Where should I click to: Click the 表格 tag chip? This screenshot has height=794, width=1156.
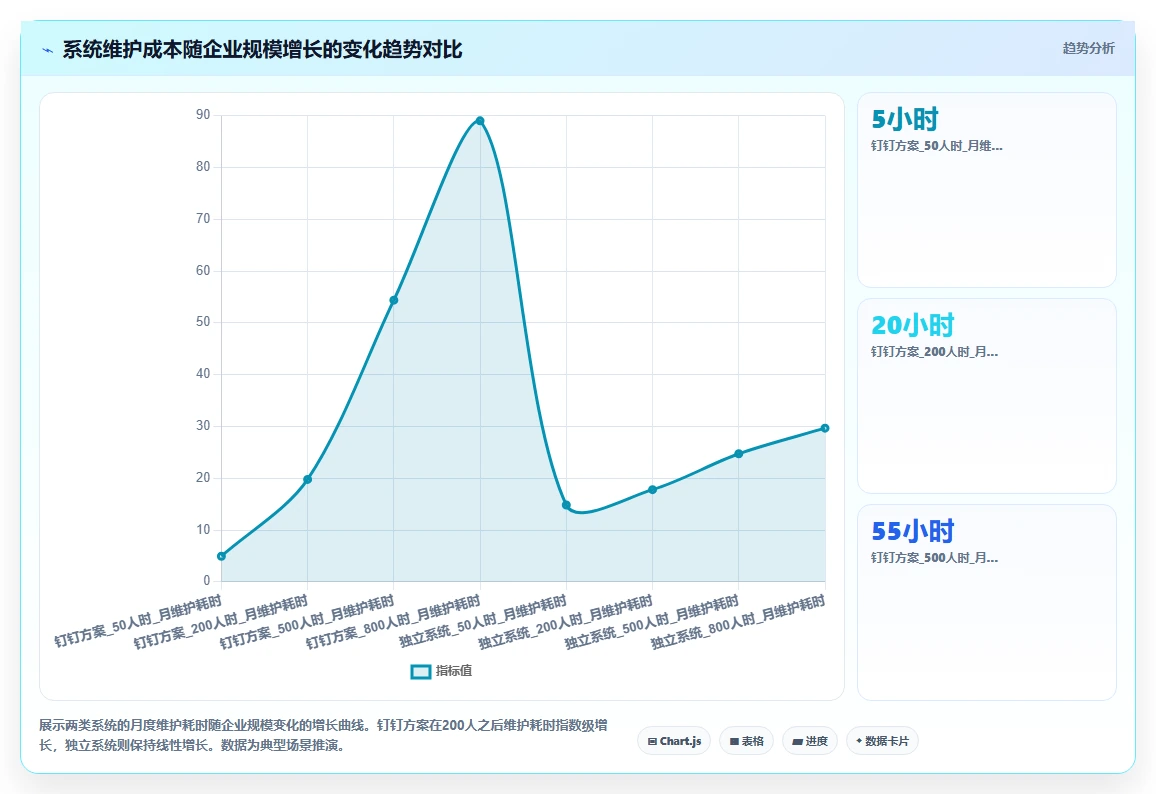tap(746, 741)
